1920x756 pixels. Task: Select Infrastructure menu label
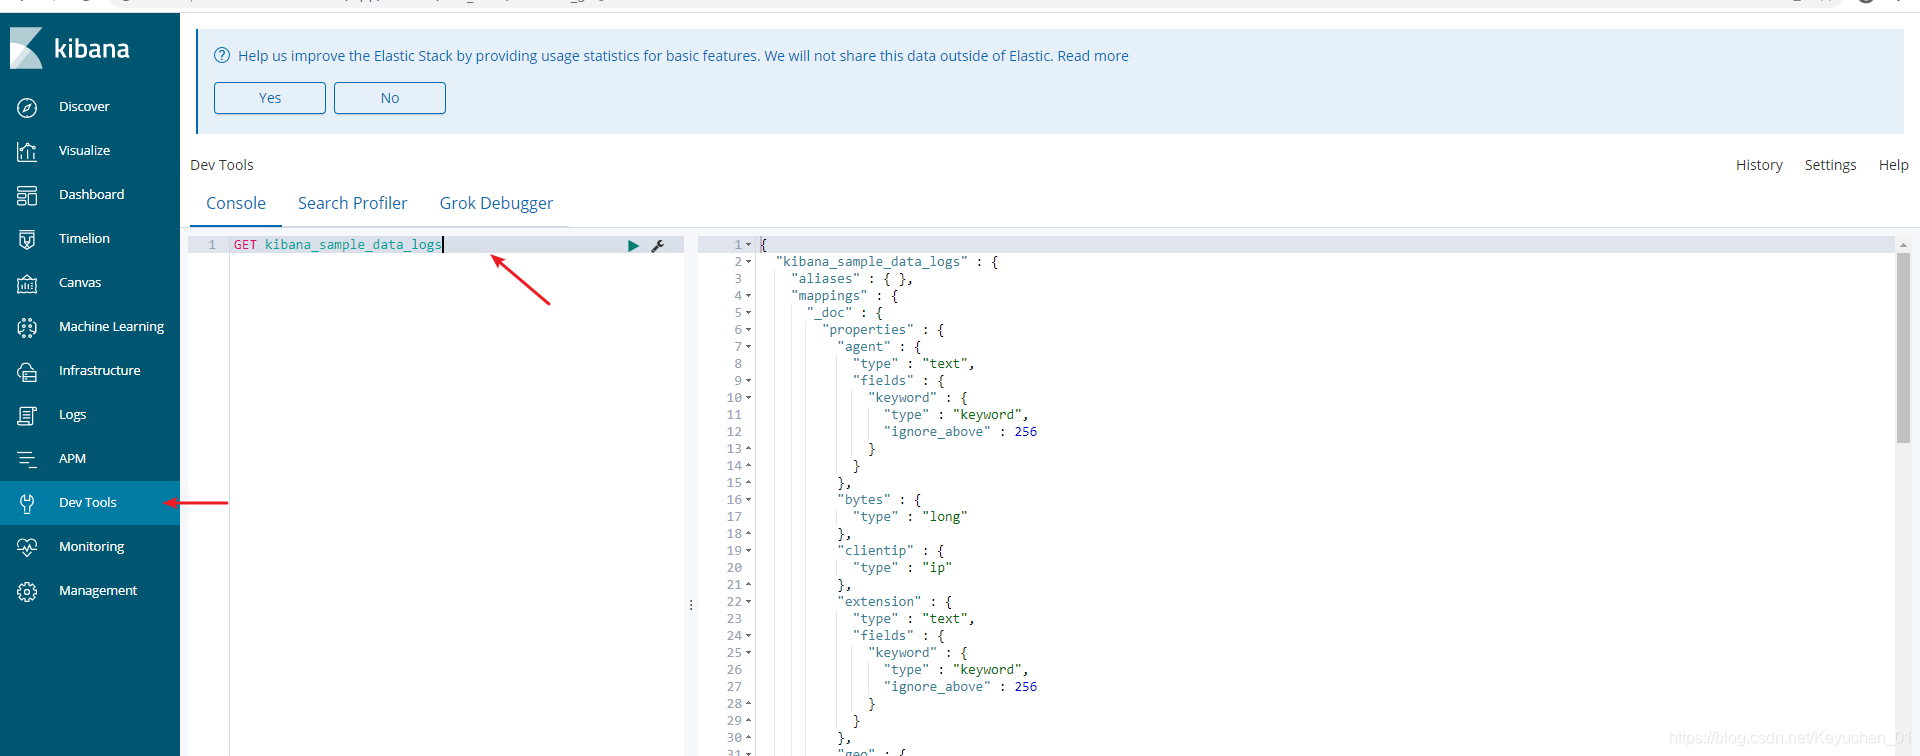click(99, 371)
